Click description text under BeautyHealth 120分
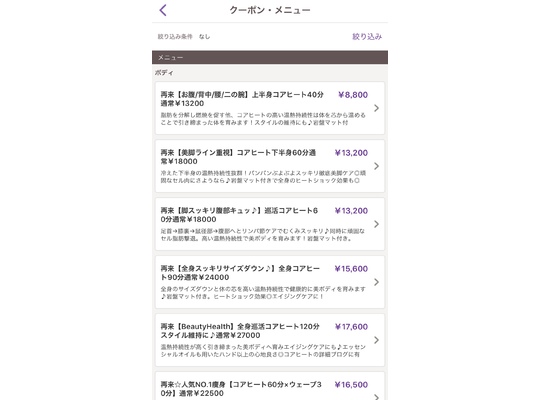The image size is (540, 400). [263, 350]
